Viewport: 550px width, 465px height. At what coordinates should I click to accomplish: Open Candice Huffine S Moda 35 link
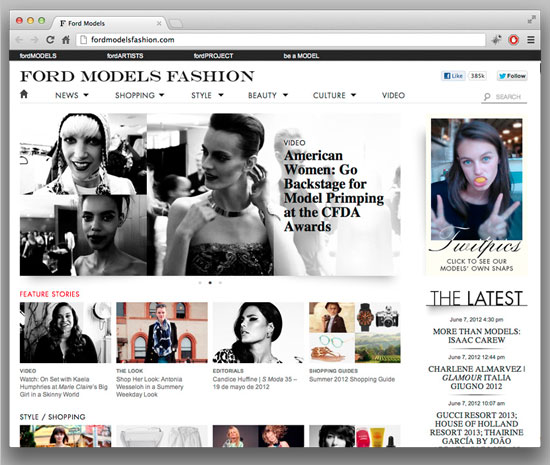pos(255,383)
